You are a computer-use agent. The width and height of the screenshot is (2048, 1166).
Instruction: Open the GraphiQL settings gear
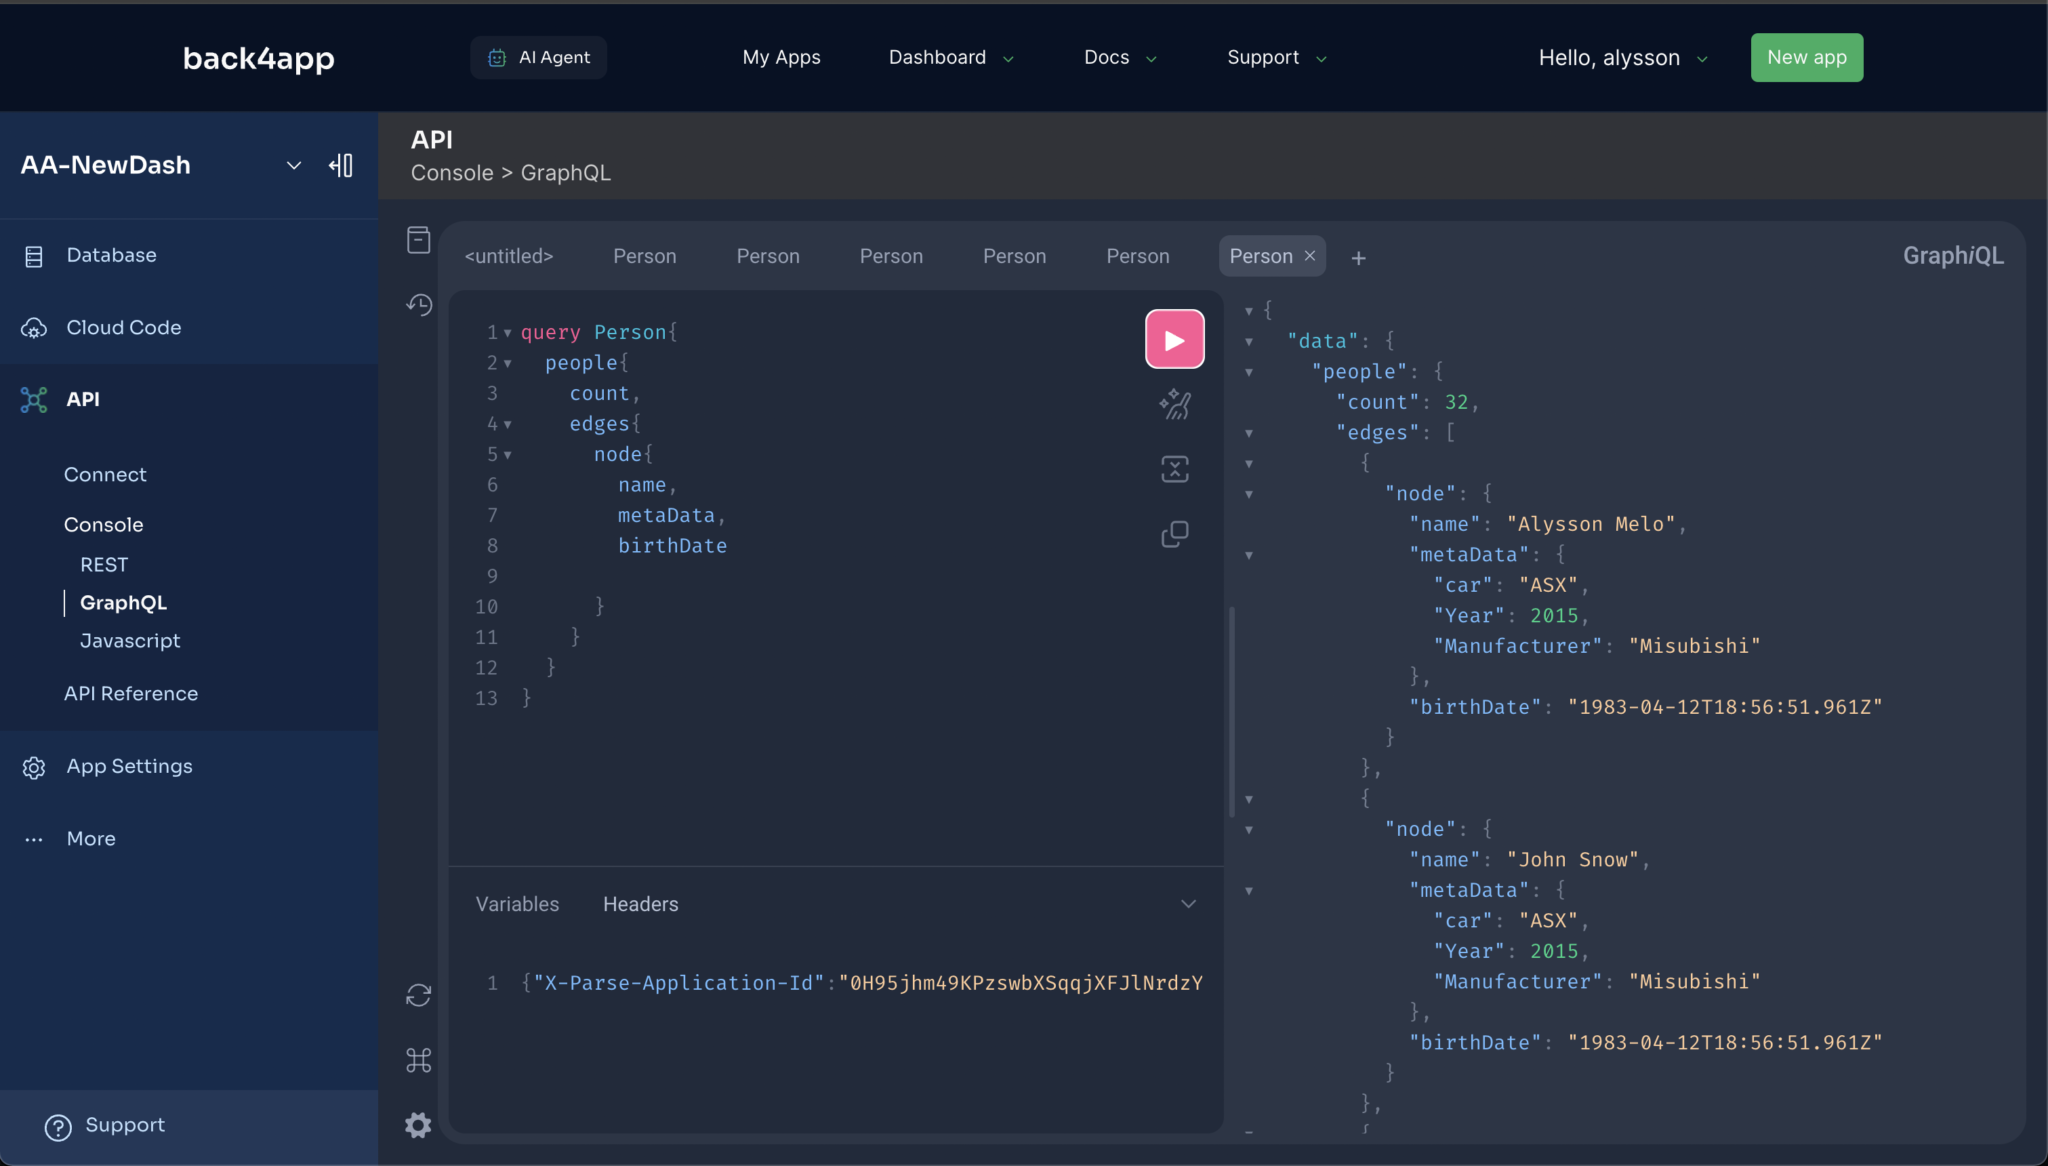[x=417, y=1125]
